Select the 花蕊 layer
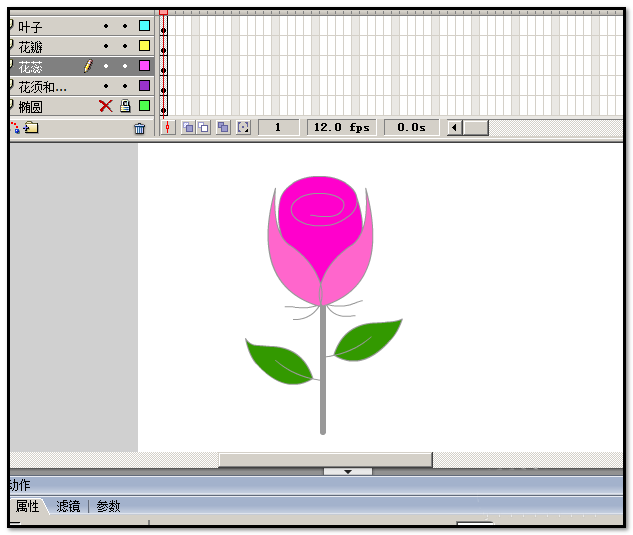Viewport: 633px width, 535px height. click(x=81, y=66)
